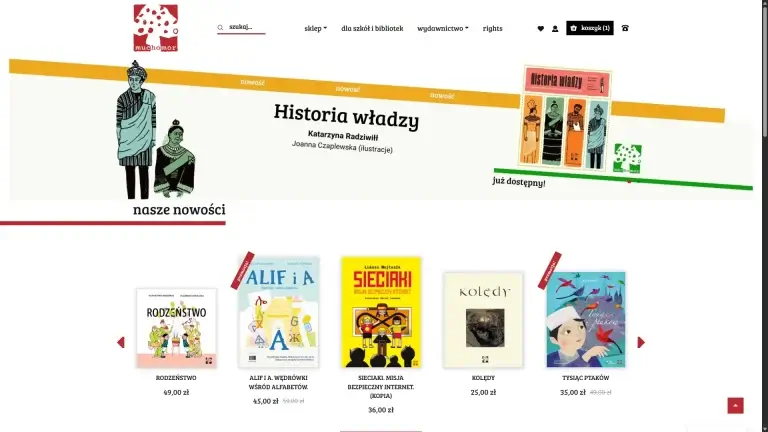Click the Kolędy book title link
768x432 pixels.
click(x=483, y=378)
